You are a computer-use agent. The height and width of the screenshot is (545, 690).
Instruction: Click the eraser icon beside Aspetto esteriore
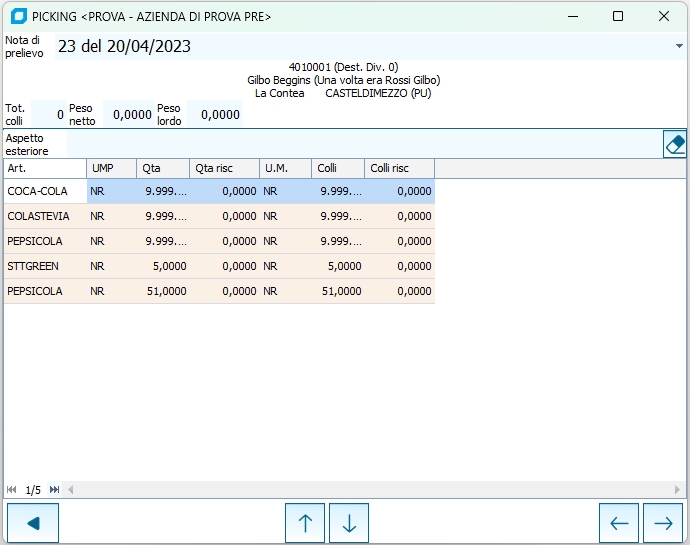(675, 144)
